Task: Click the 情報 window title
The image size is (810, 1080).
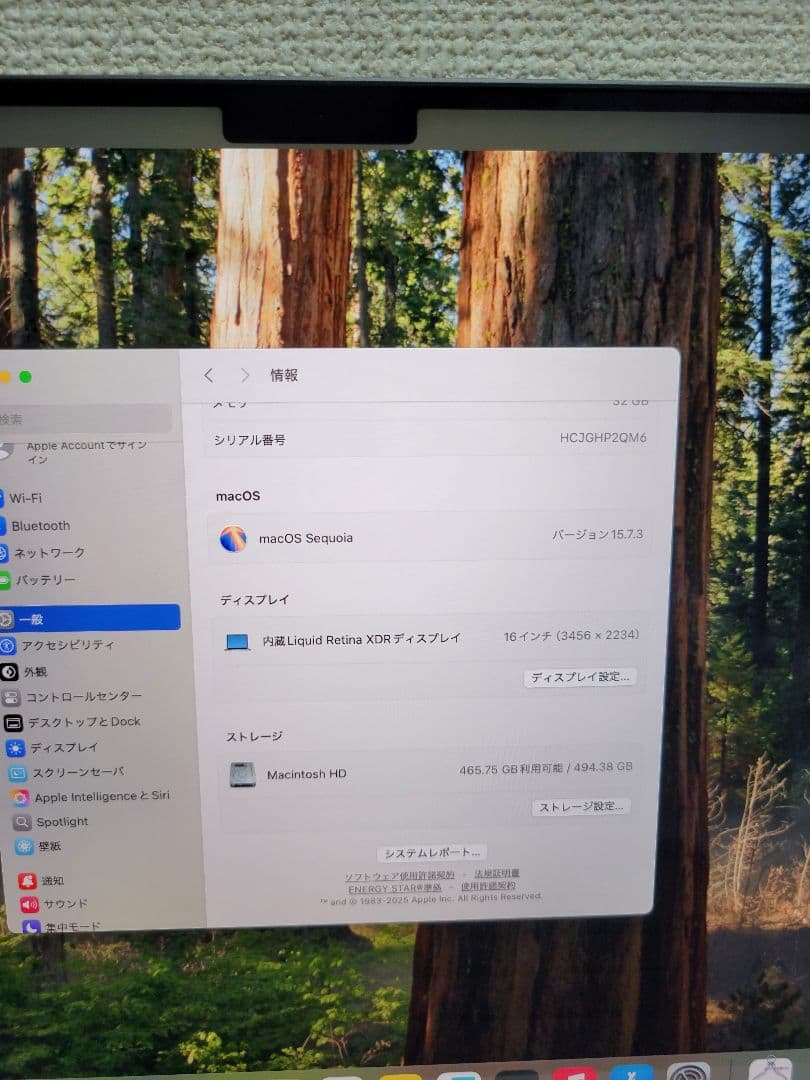Action: 284,375
